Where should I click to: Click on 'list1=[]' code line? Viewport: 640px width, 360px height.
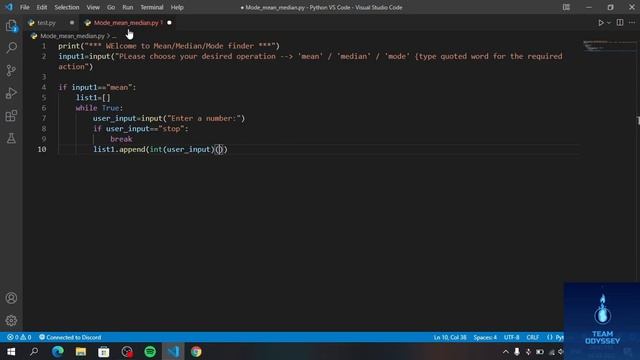click(x=93, y=98)
